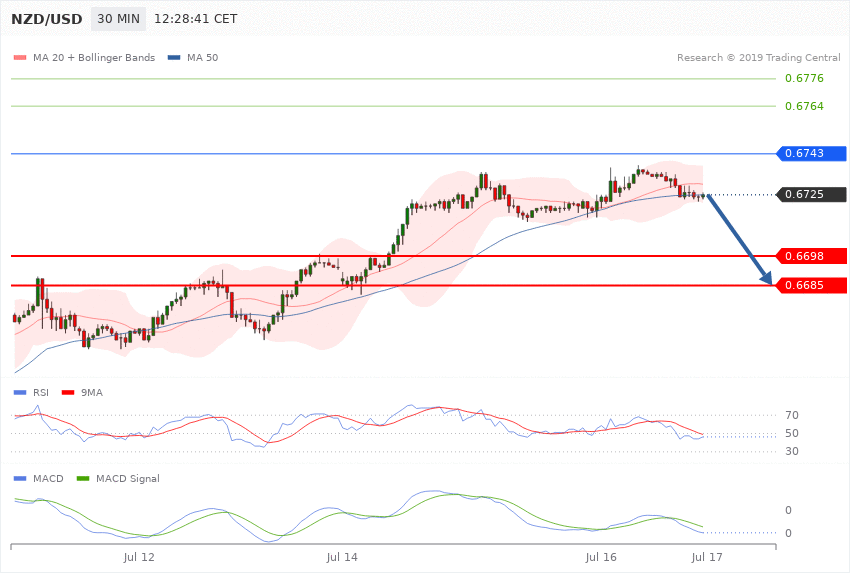The height and width of the screenshot is (576, 850).
Task: Click the Jul 14 date axis label
Action: point(342,557)
